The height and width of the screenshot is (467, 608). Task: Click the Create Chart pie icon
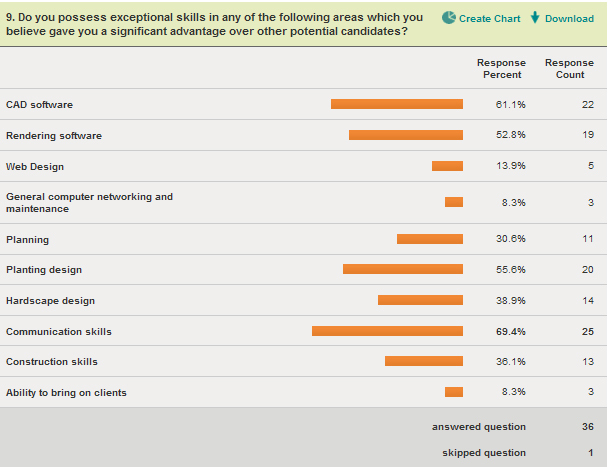449,18
